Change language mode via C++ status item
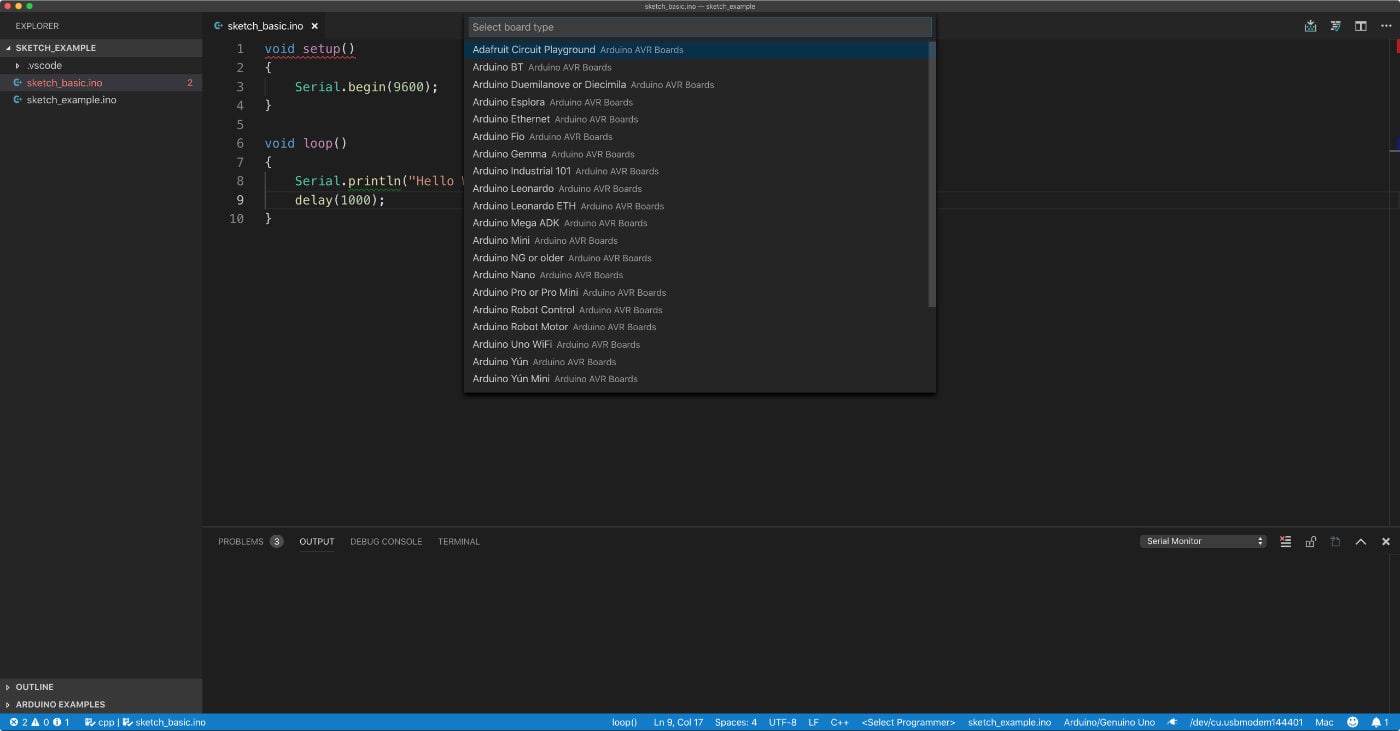This screenshot has width=1400, height=731. tap(840, 722)
